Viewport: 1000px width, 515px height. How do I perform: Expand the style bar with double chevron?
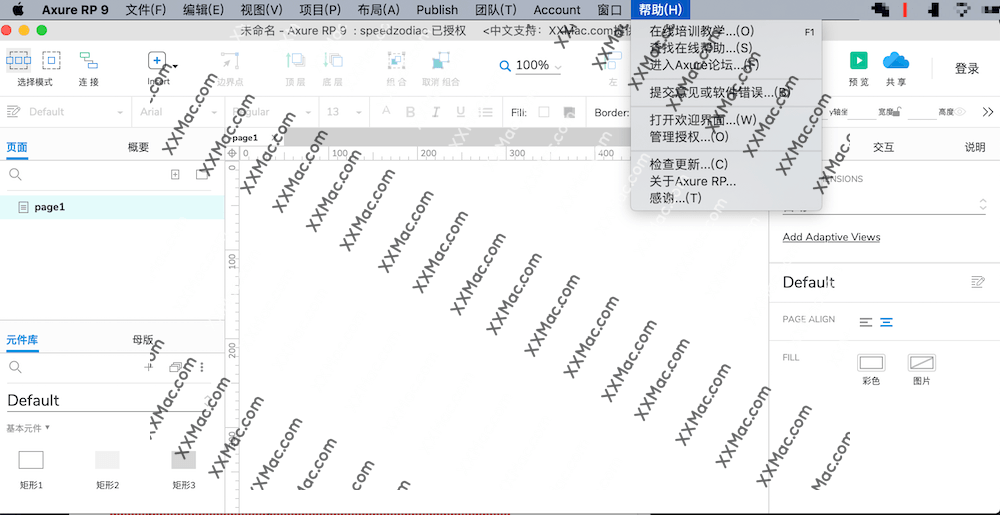coord(988,112)
